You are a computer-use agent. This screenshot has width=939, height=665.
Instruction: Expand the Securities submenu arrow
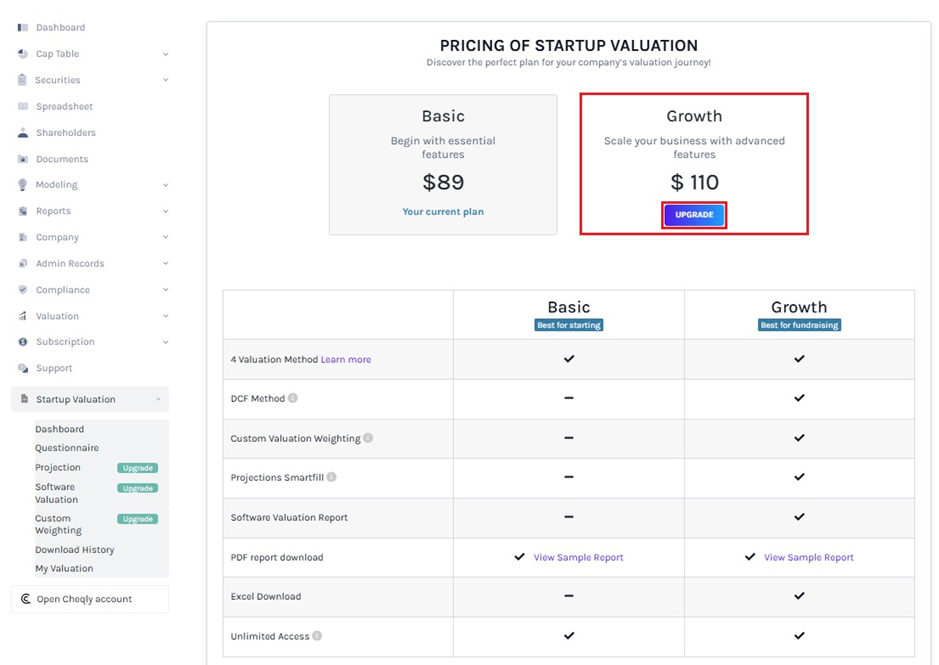[165, 80]
